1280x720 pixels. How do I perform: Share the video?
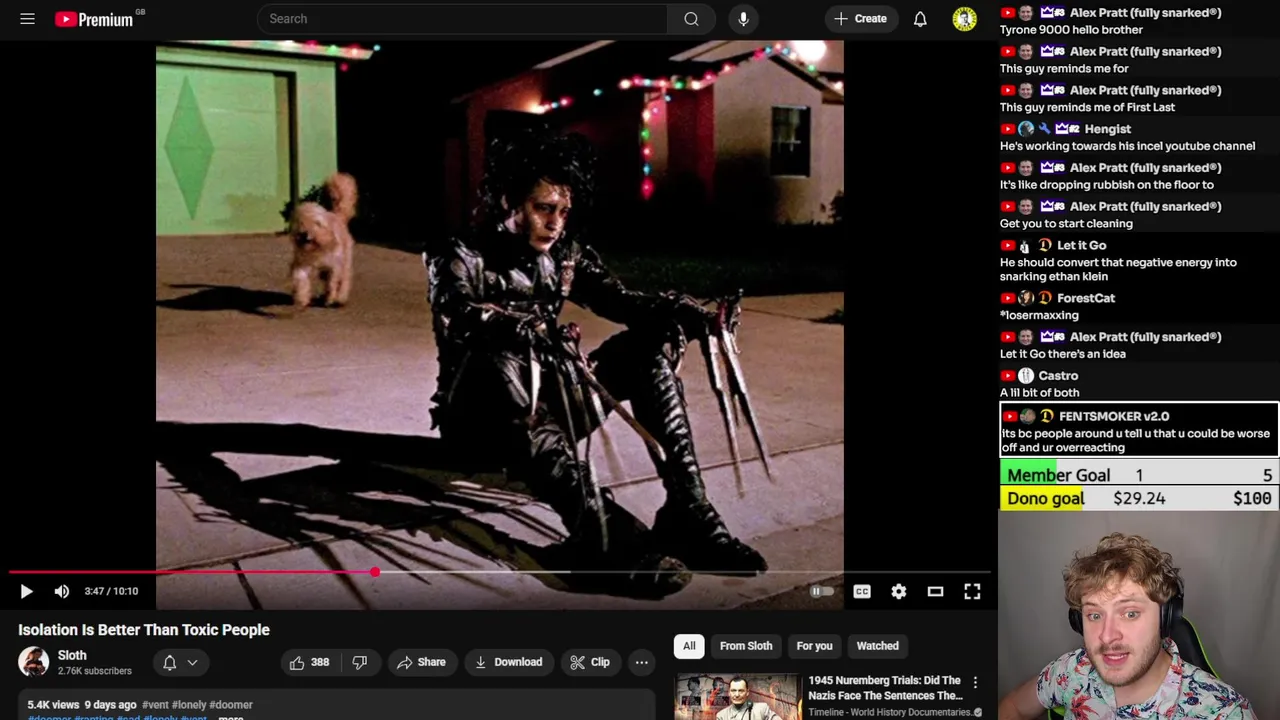point(421,662)
